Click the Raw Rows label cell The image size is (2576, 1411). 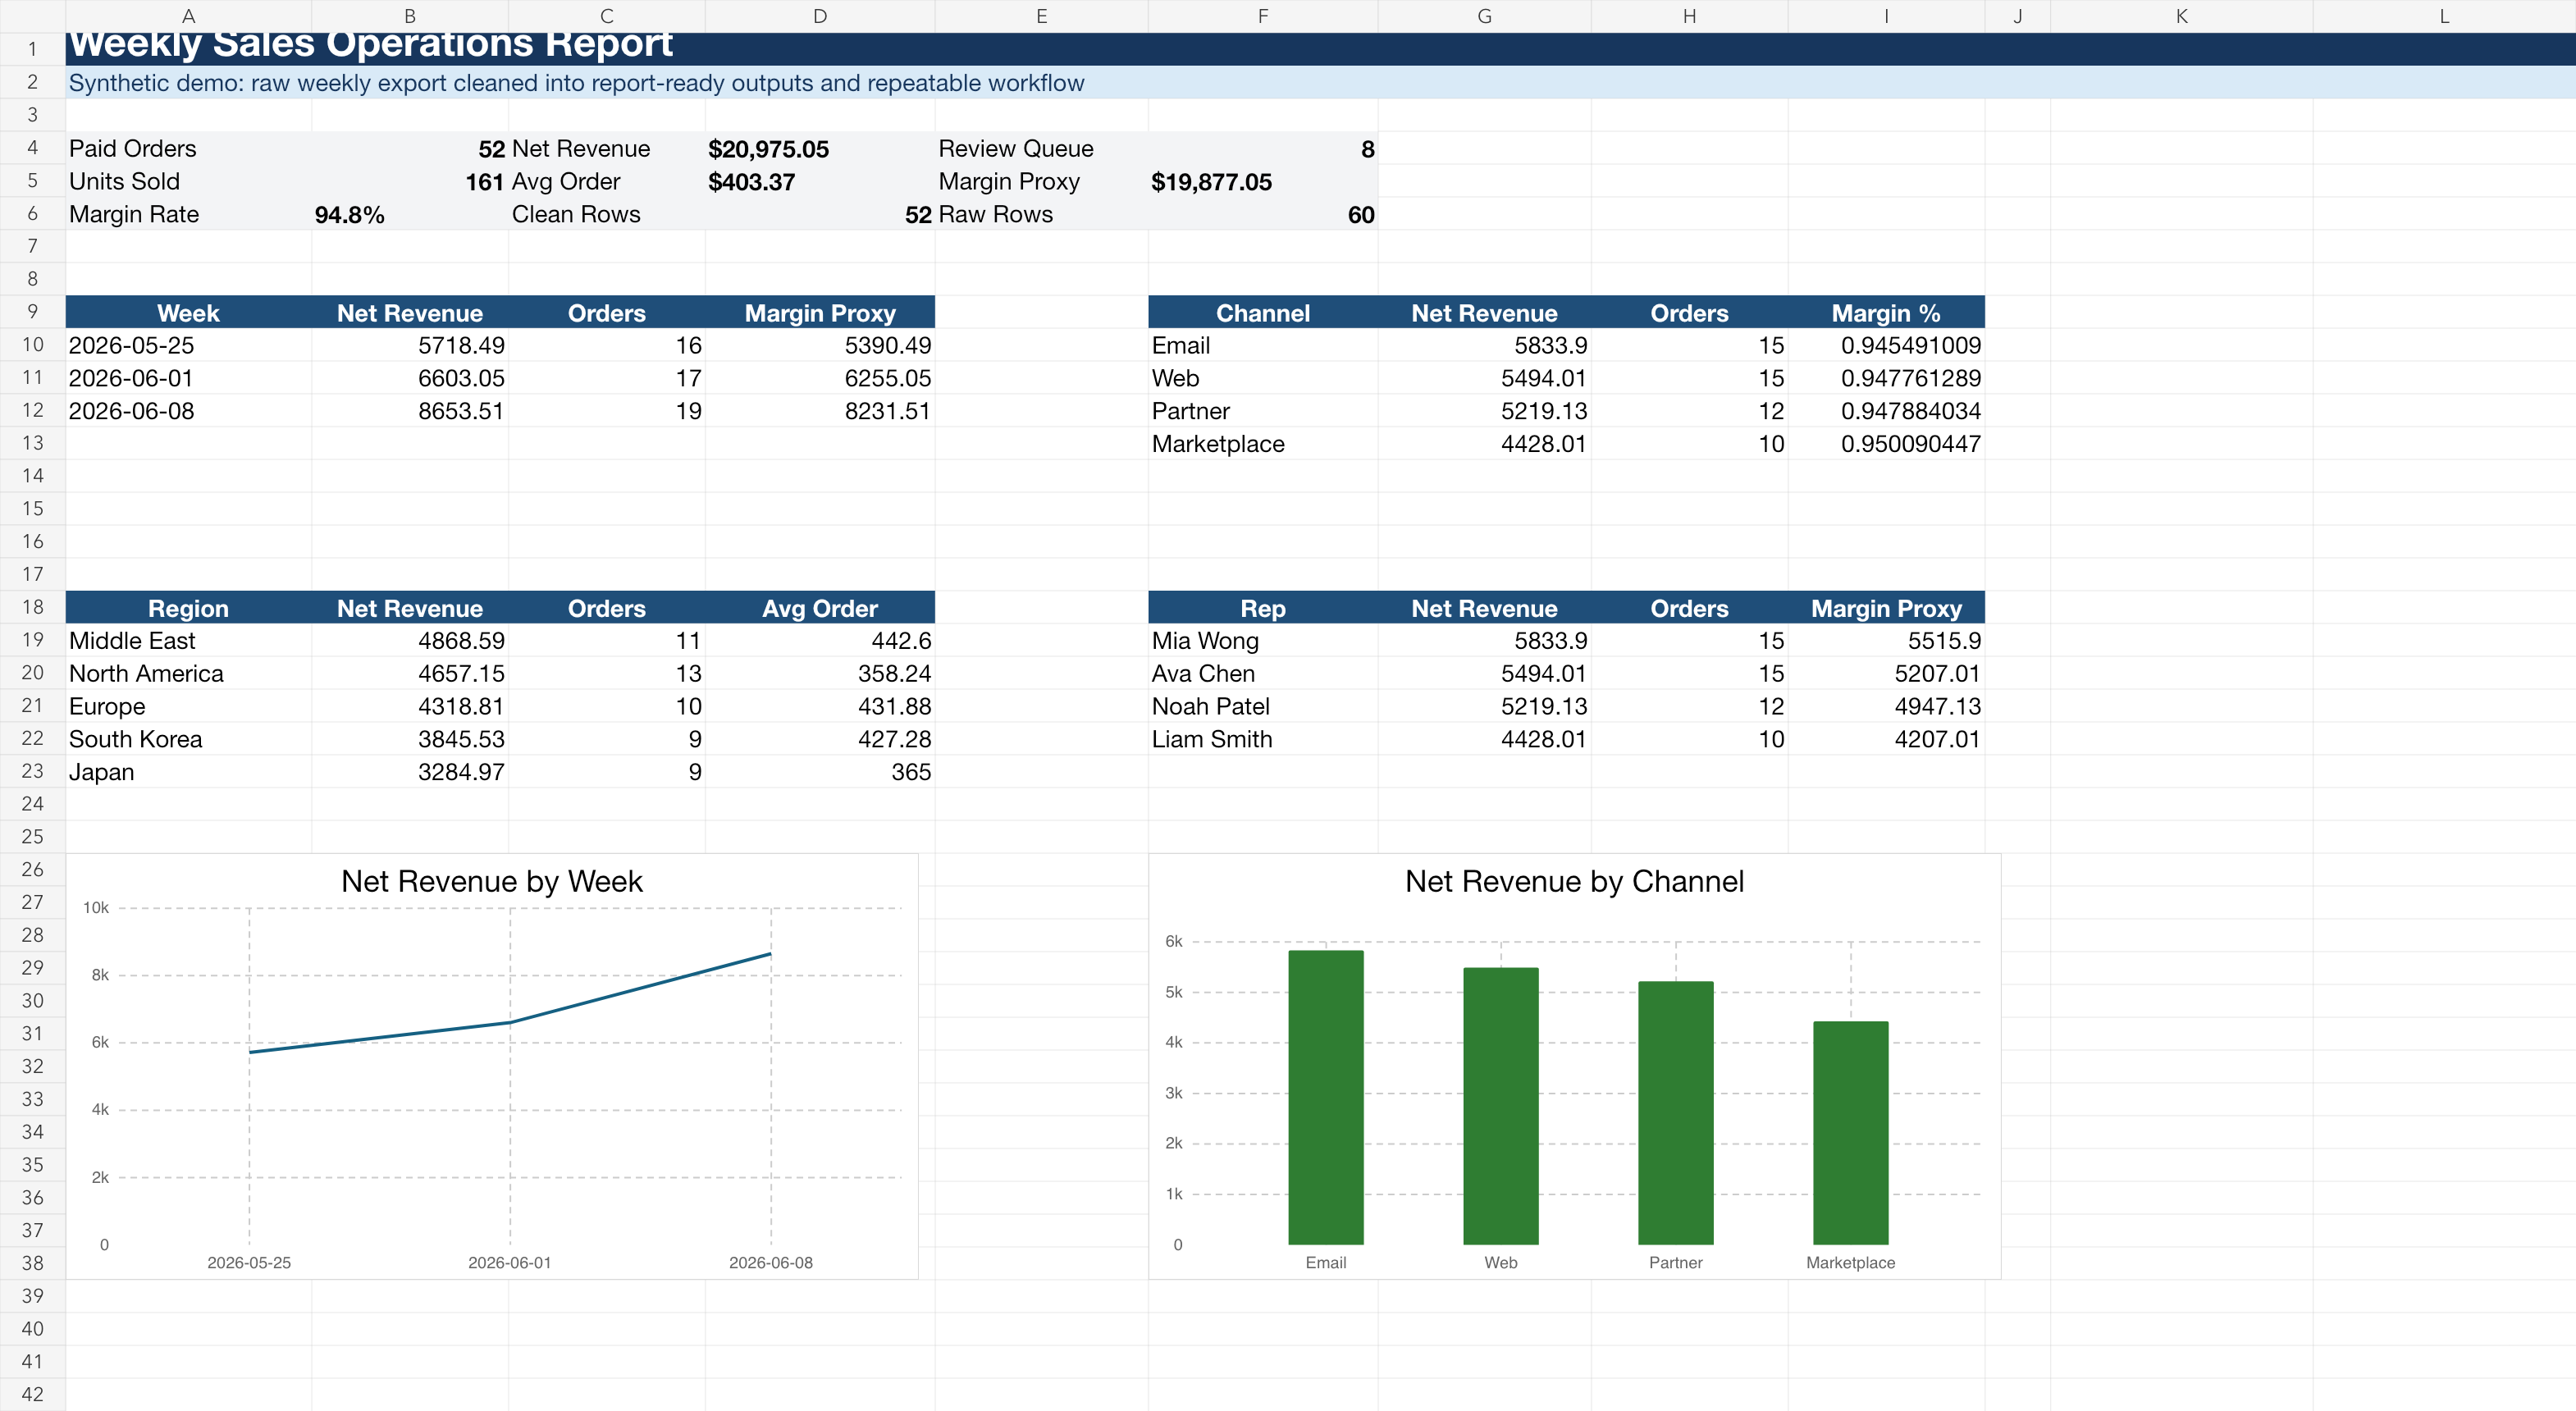tap(1041, 214)
